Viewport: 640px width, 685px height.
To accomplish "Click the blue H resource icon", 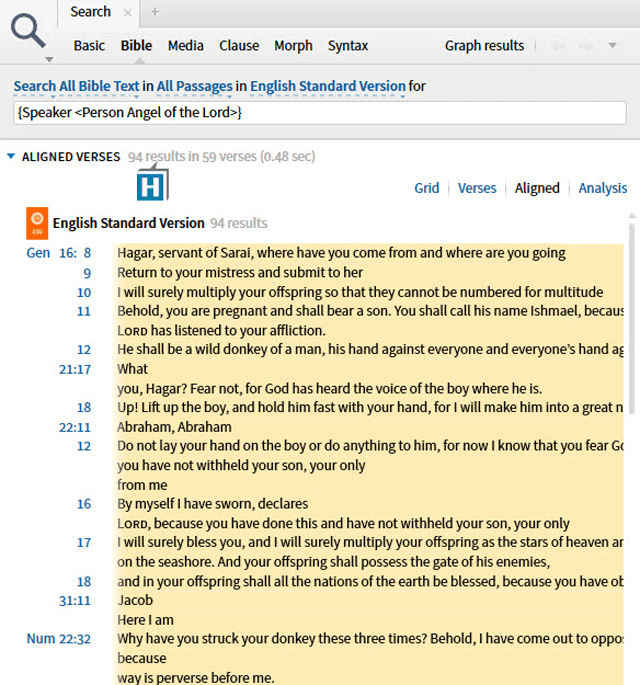I will click(x=152, y=186).
